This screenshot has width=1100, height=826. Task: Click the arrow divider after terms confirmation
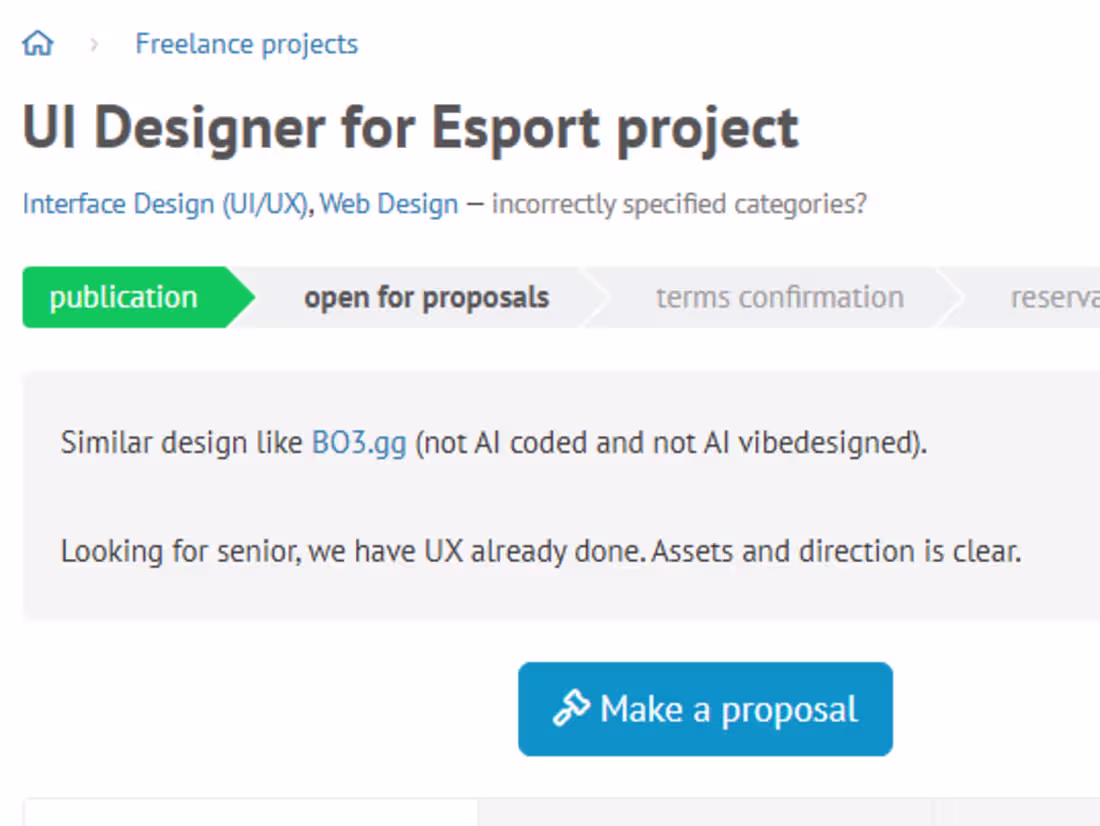[950, 298]
